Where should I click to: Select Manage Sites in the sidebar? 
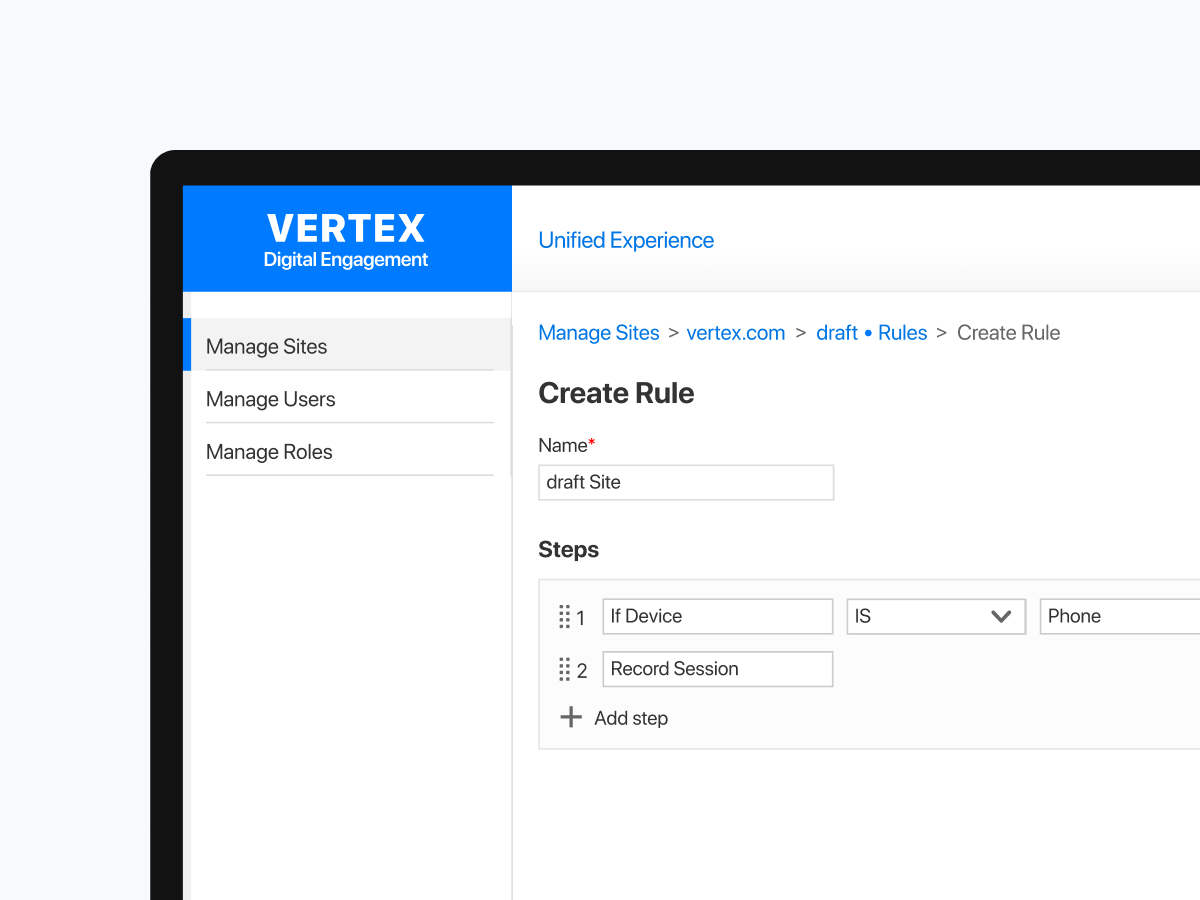pos(267,347)
